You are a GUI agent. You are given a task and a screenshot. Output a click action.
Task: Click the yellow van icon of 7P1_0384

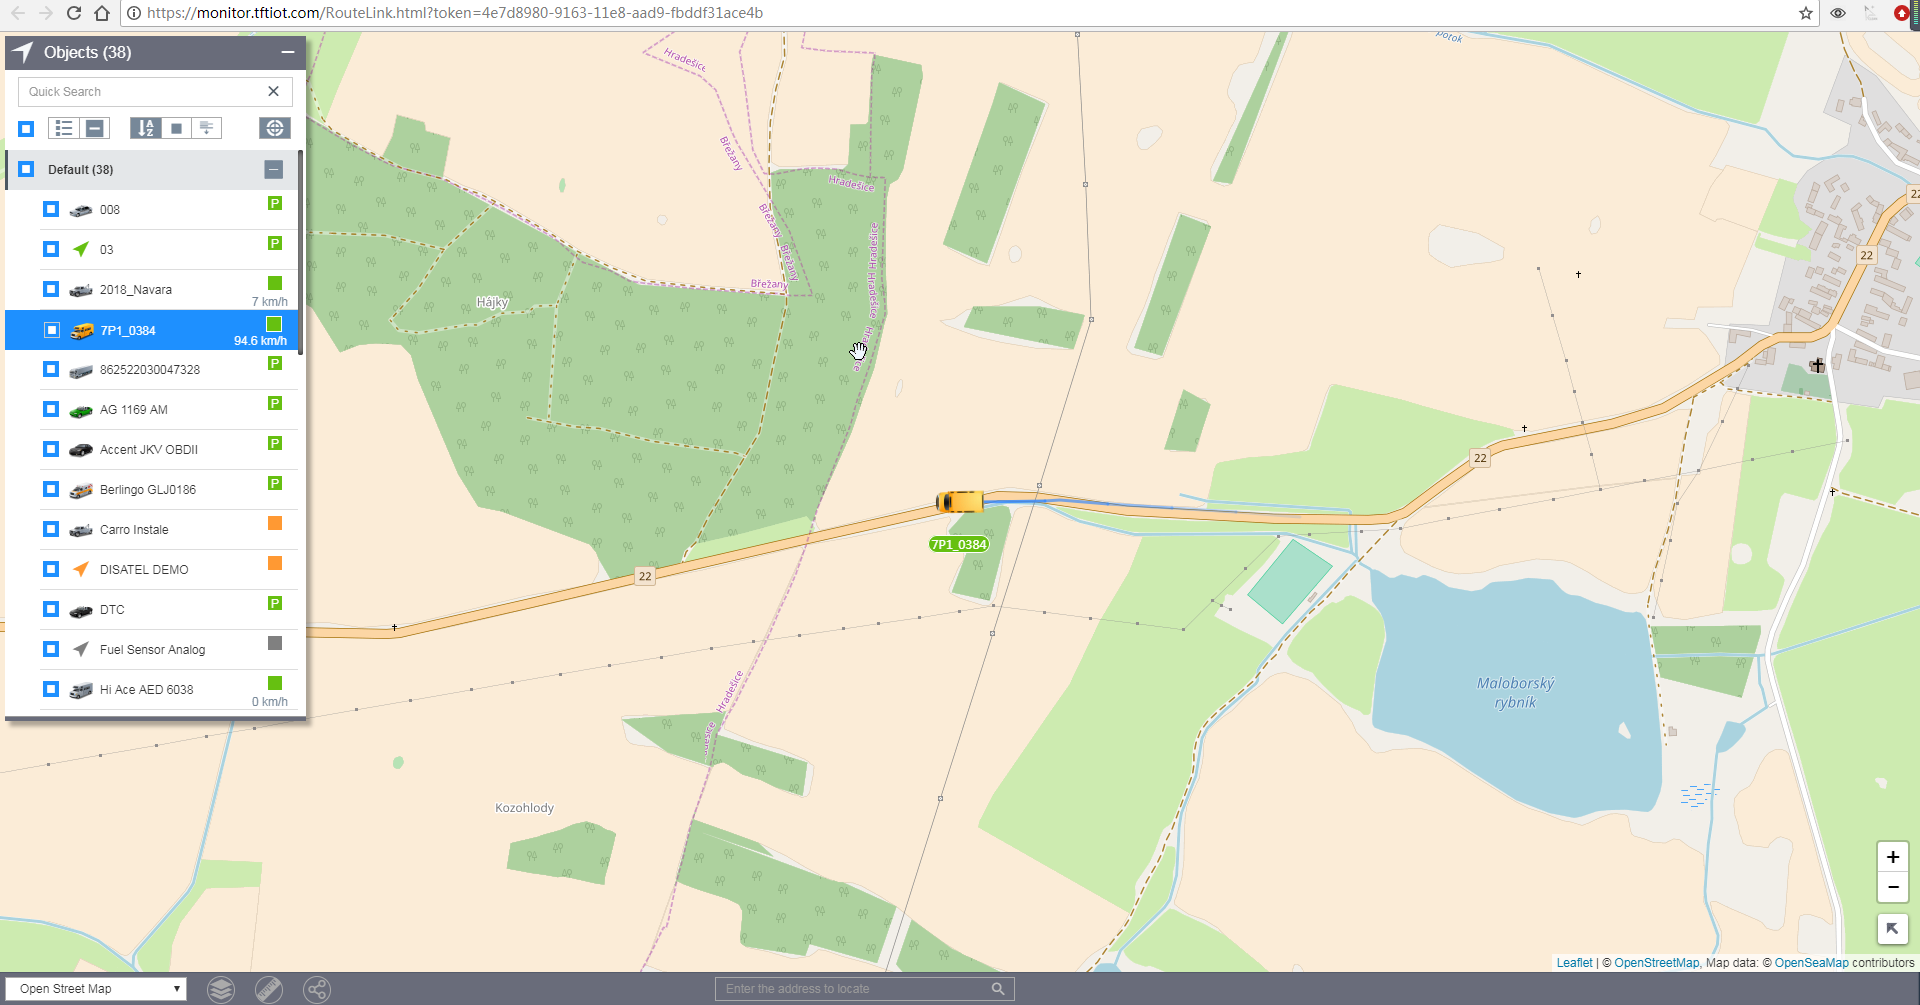82,331
